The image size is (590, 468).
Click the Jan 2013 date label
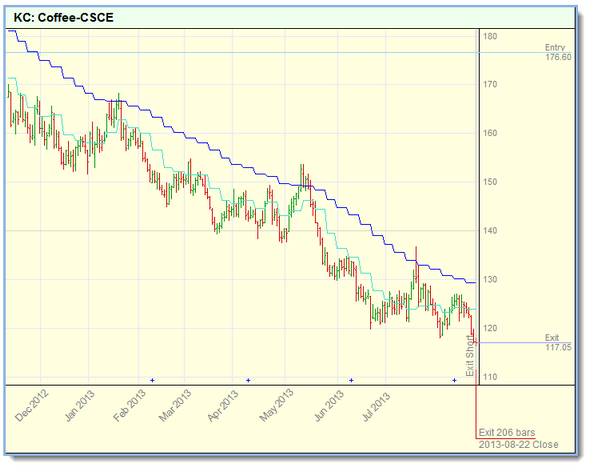(80, 406)
